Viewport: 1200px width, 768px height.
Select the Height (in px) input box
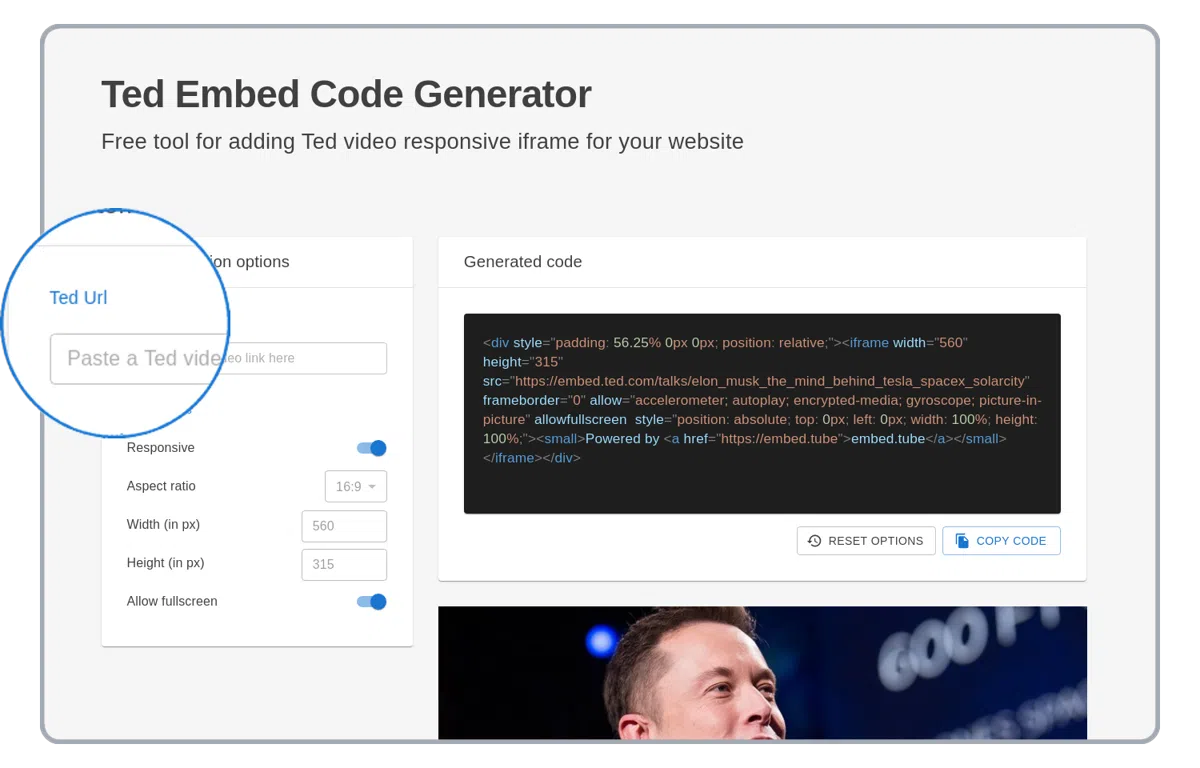344,564
